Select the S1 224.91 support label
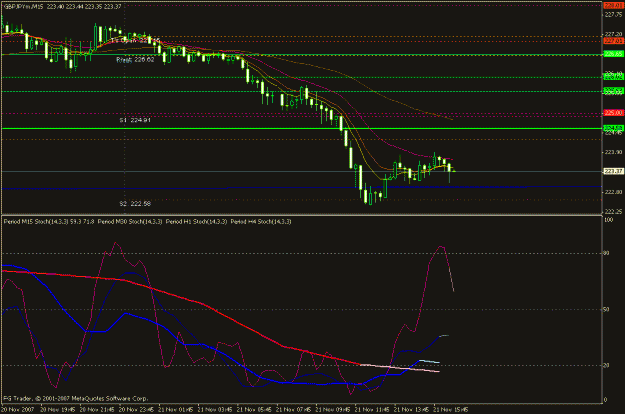625x414 pixels. [135, 120]
